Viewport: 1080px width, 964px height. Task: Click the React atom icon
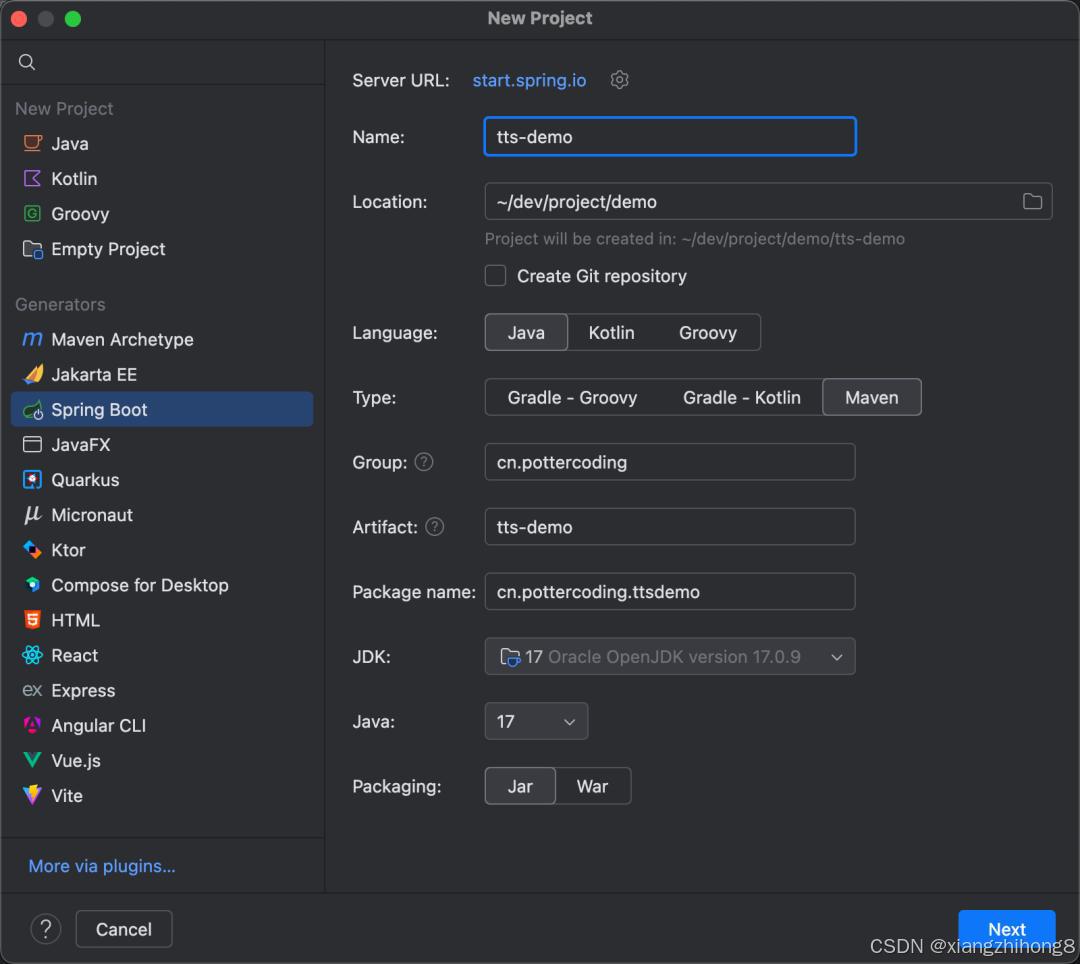[x=32, y=655]
